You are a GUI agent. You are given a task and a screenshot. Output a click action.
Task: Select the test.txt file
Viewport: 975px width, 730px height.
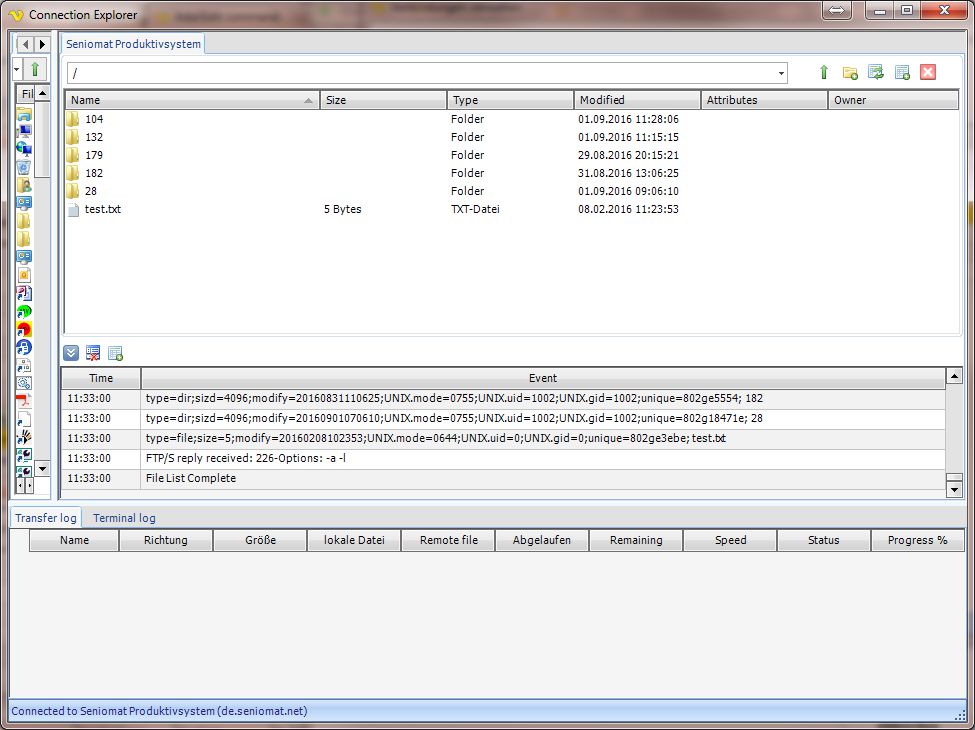pyautogui.click(x=102, y=209)
